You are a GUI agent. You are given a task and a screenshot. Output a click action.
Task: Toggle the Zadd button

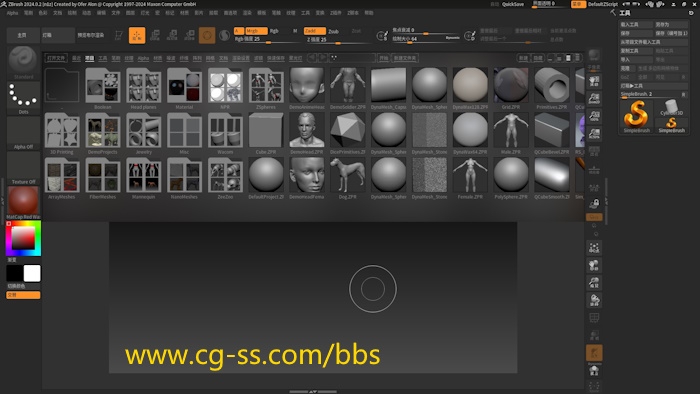[x=314, y=31]
